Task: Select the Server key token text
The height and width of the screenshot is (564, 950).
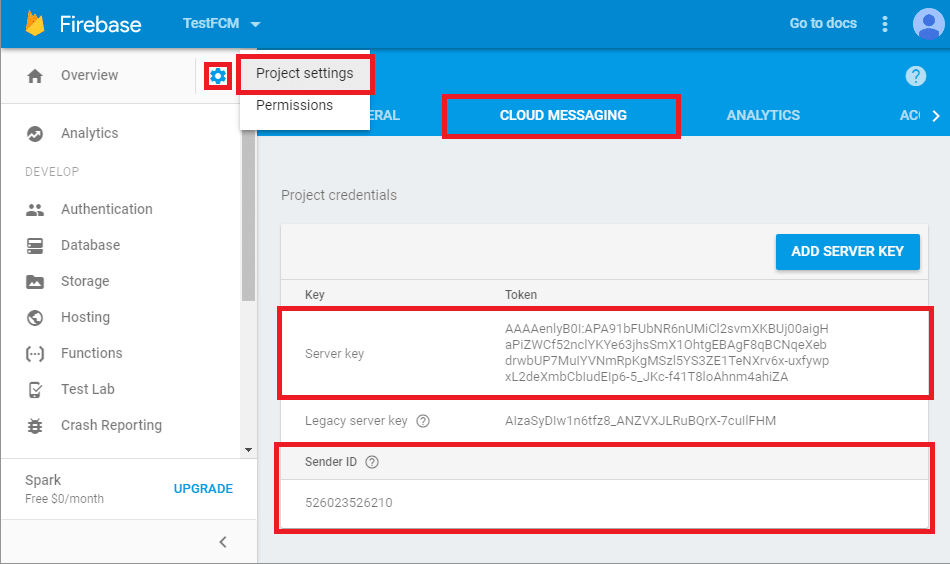Action: coord(667,353)
